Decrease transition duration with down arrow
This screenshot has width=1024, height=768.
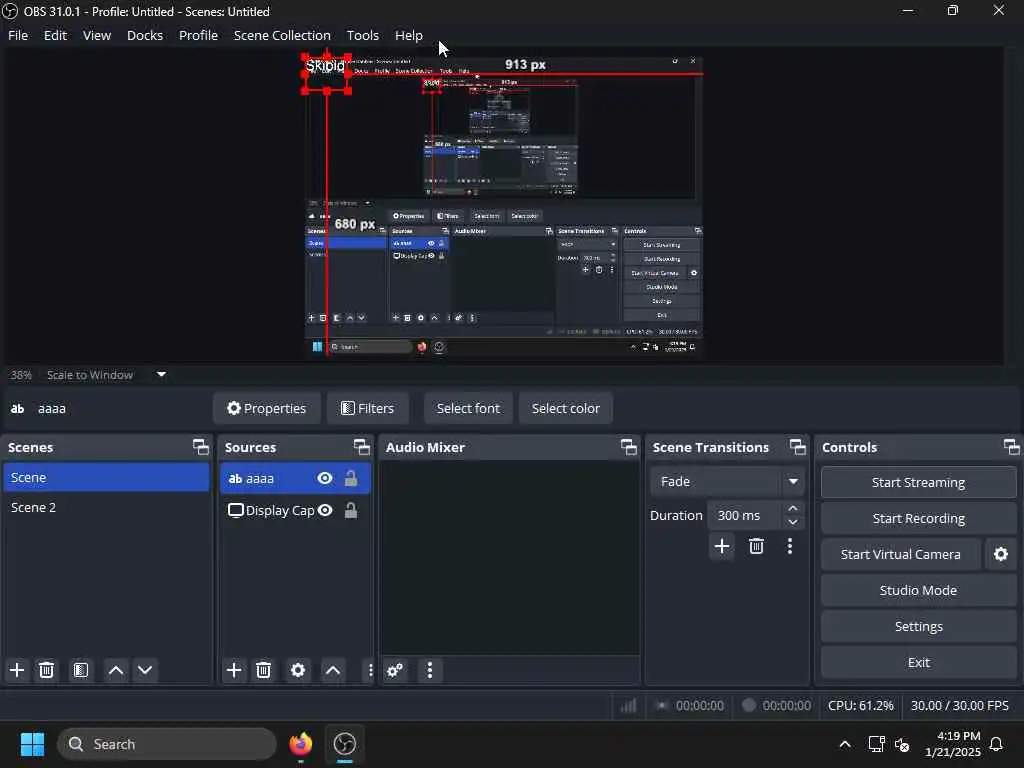click(x=793, y=522)
